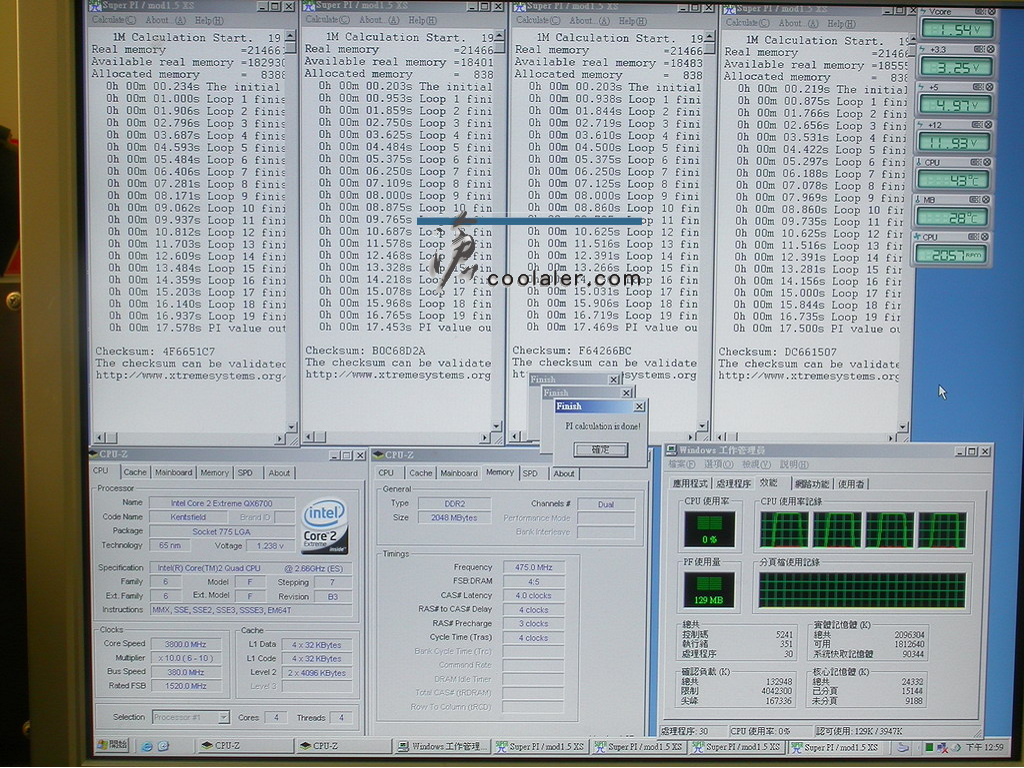The width and height of the screenshot is (1024, 768).
Task: Click the horizontal scrollbar in first Super PI window
Action: click(x=190, y=438)
